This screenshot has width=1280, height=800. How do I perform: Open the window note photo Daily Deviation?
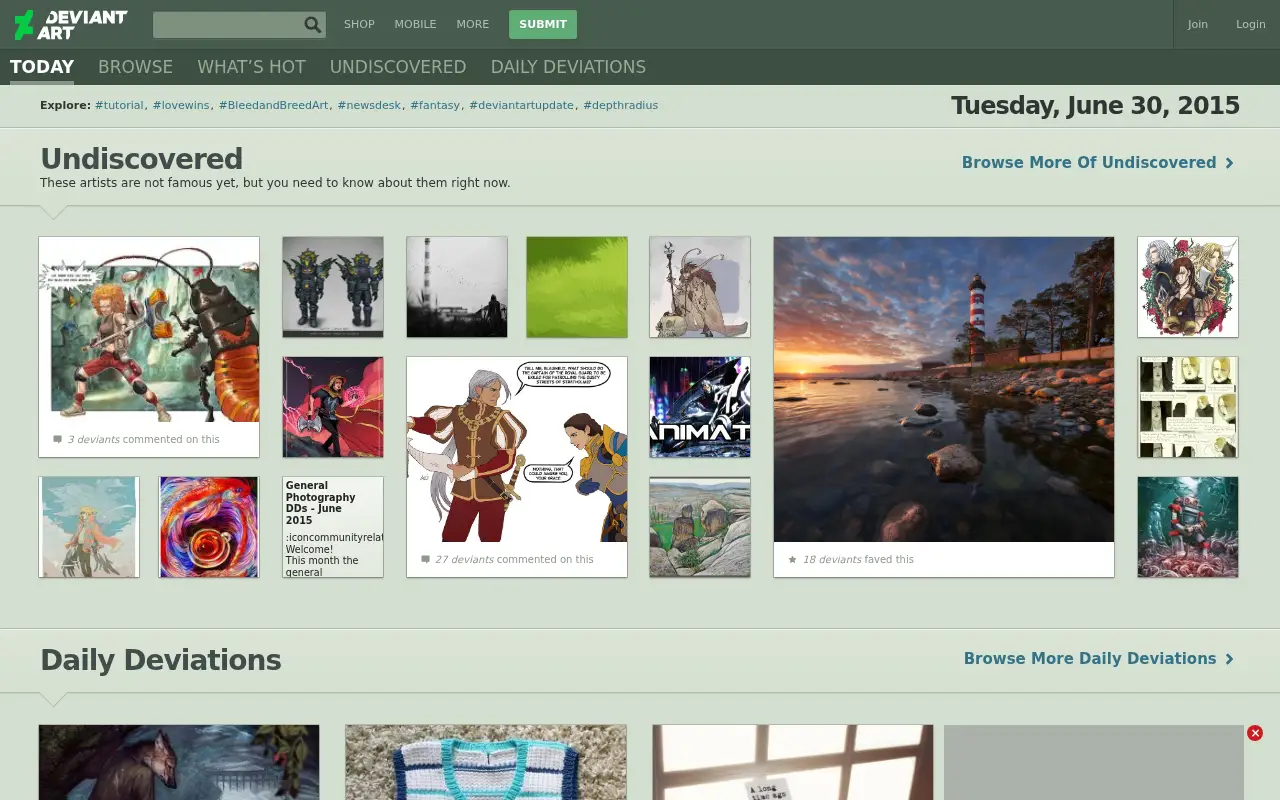tap(793, 762)
